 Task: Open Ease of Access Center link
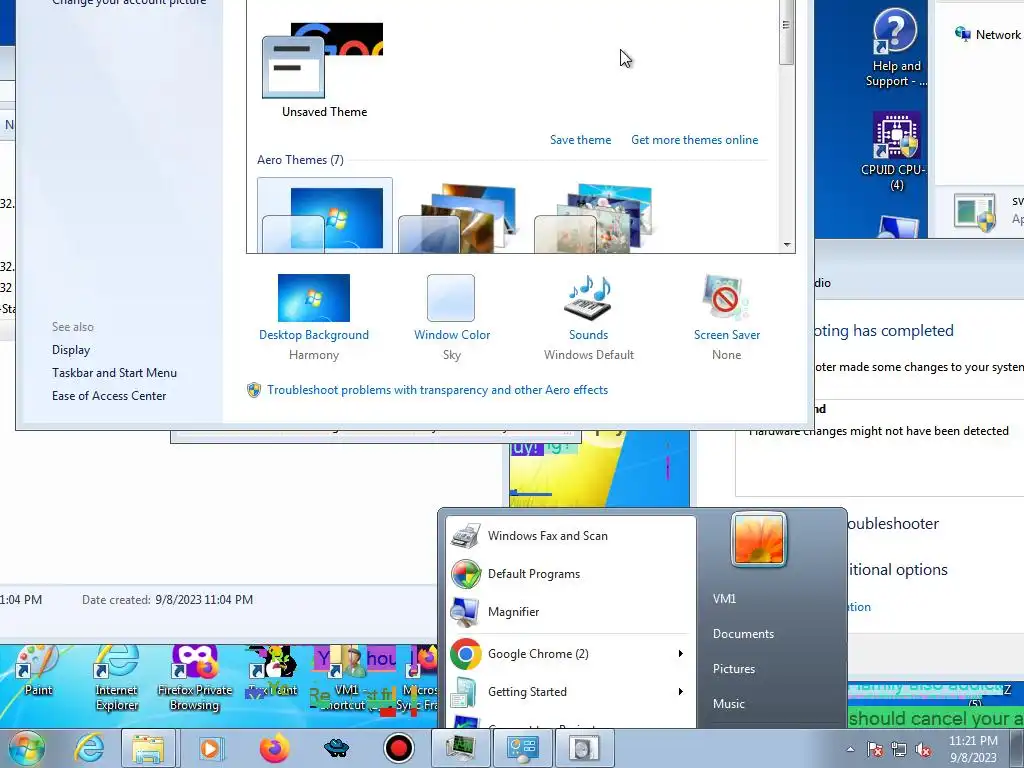tap(109, 396)
